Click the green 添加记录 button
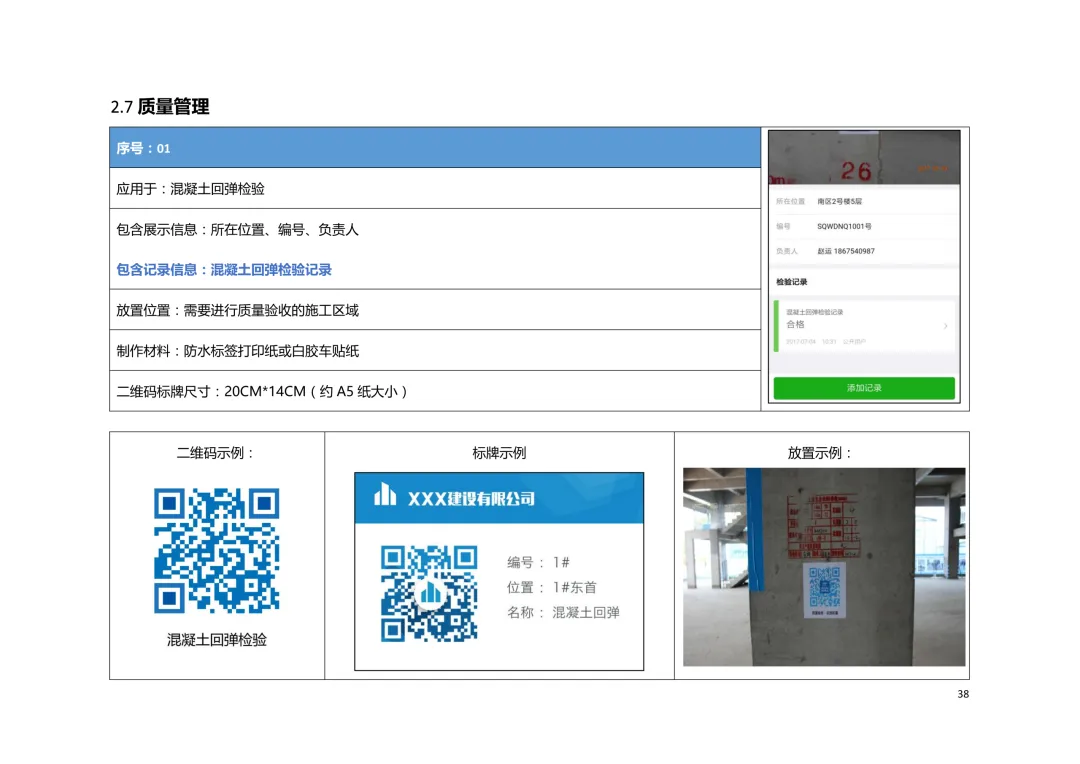The height and width of the screenshot is (764, 1080). (x=864, y=388)
